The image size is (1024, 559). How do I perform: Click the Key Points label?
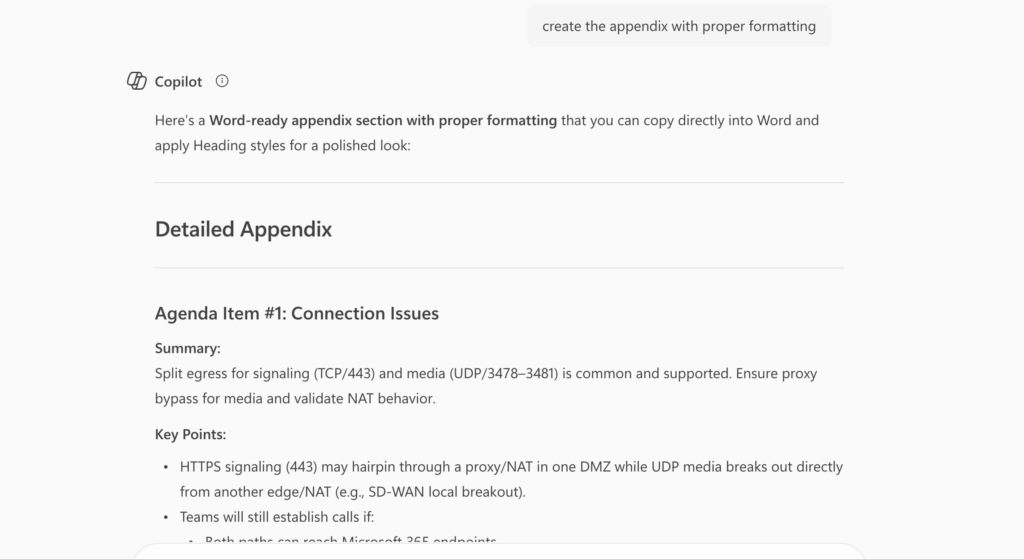pos(190,434)
